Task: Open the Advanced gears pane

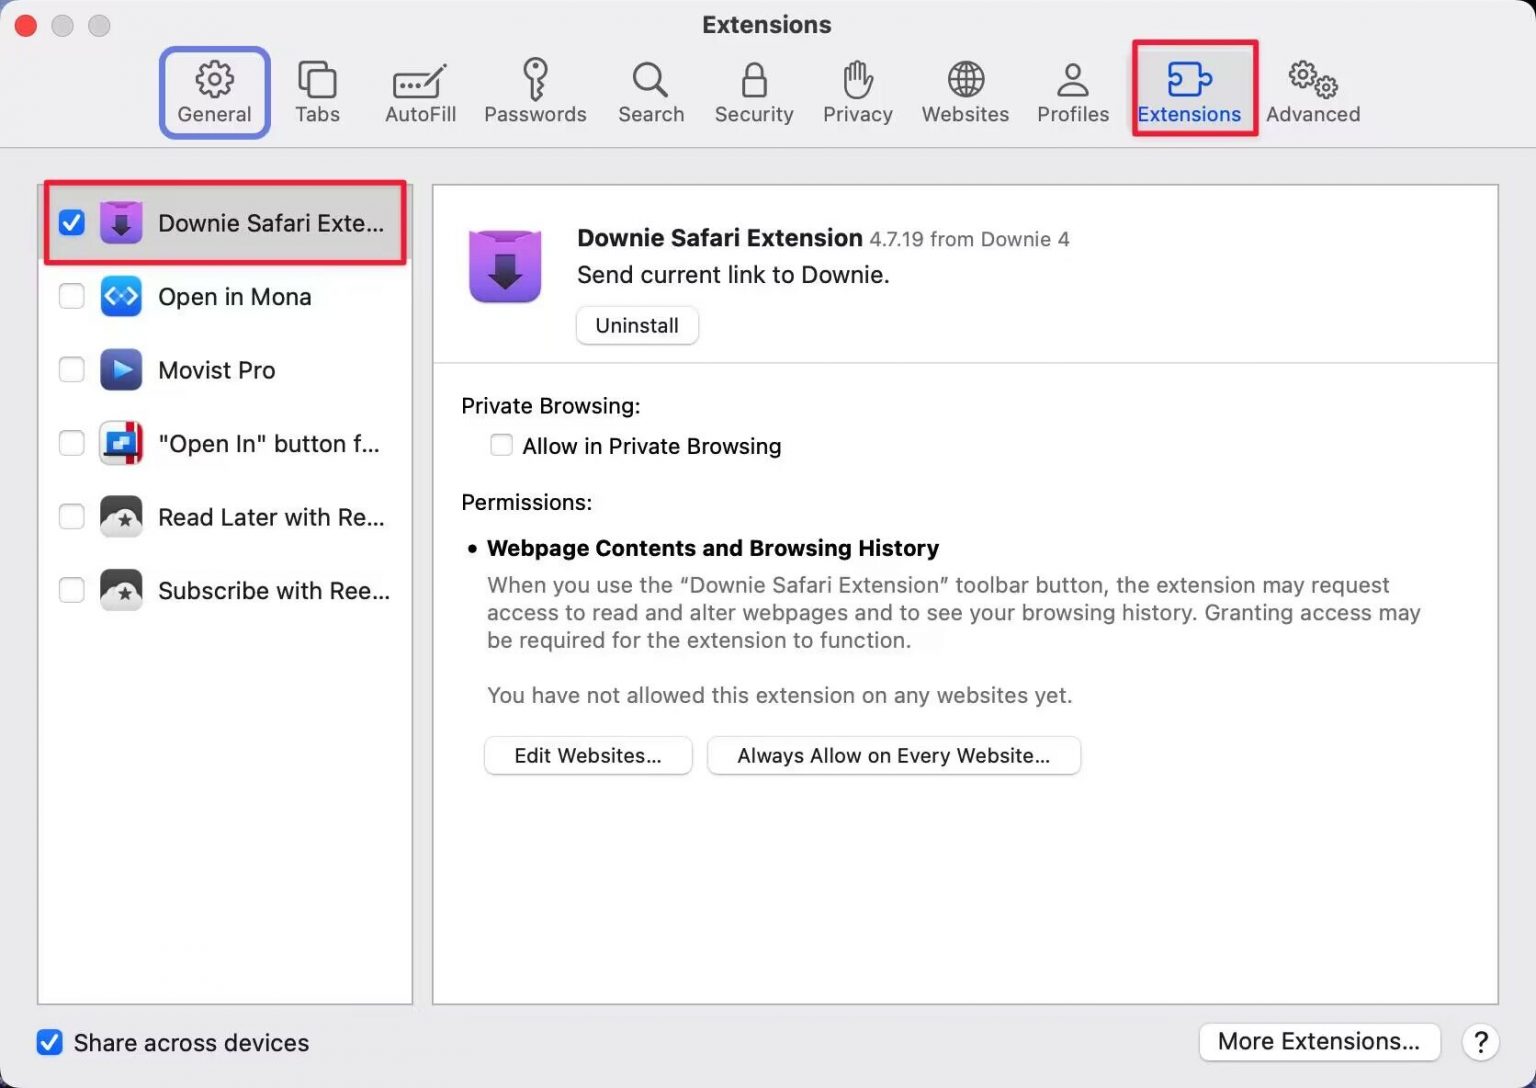Action: [x=1312, y=91]
